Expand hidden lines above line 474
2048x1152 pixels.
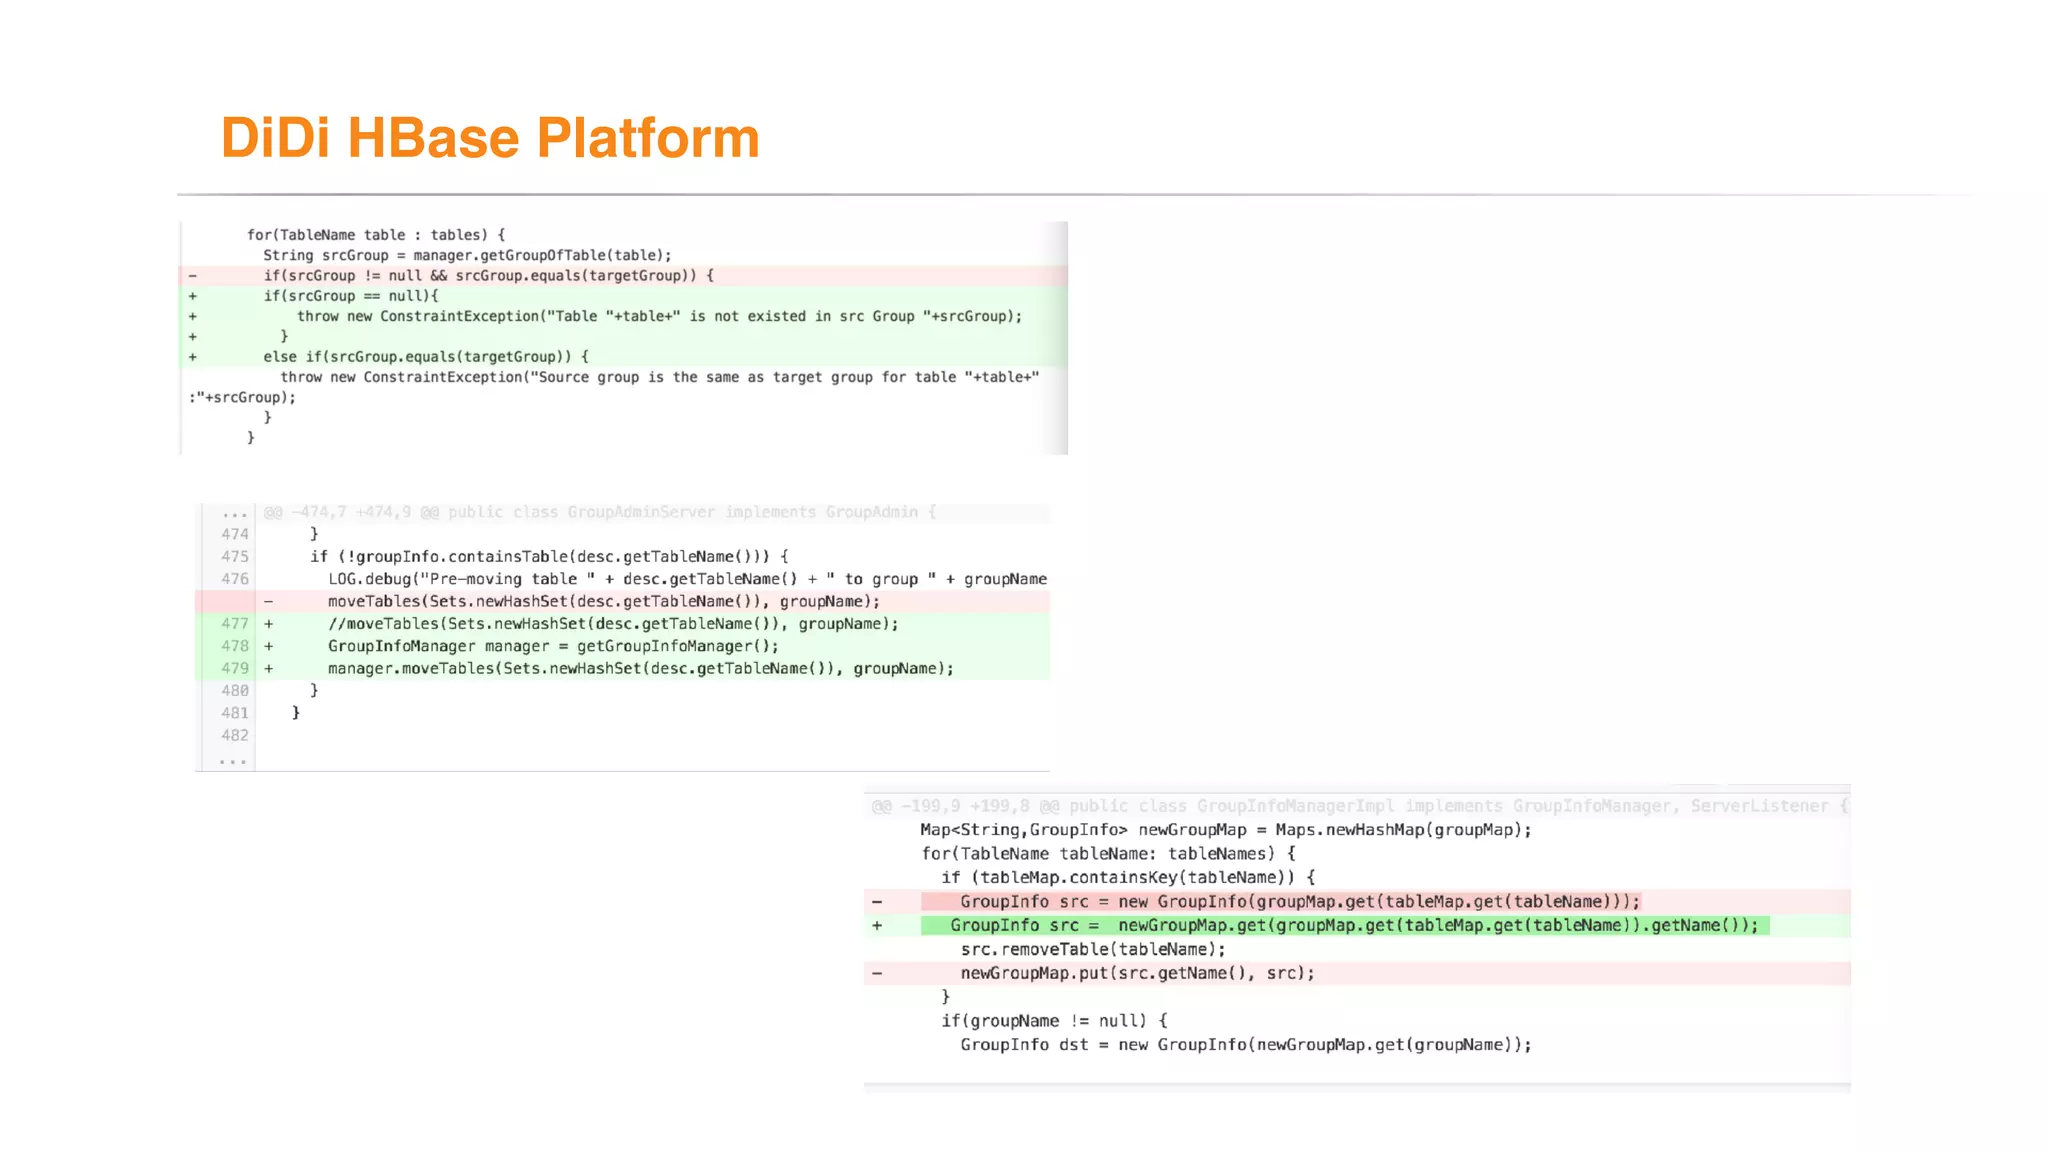(235, 513)
